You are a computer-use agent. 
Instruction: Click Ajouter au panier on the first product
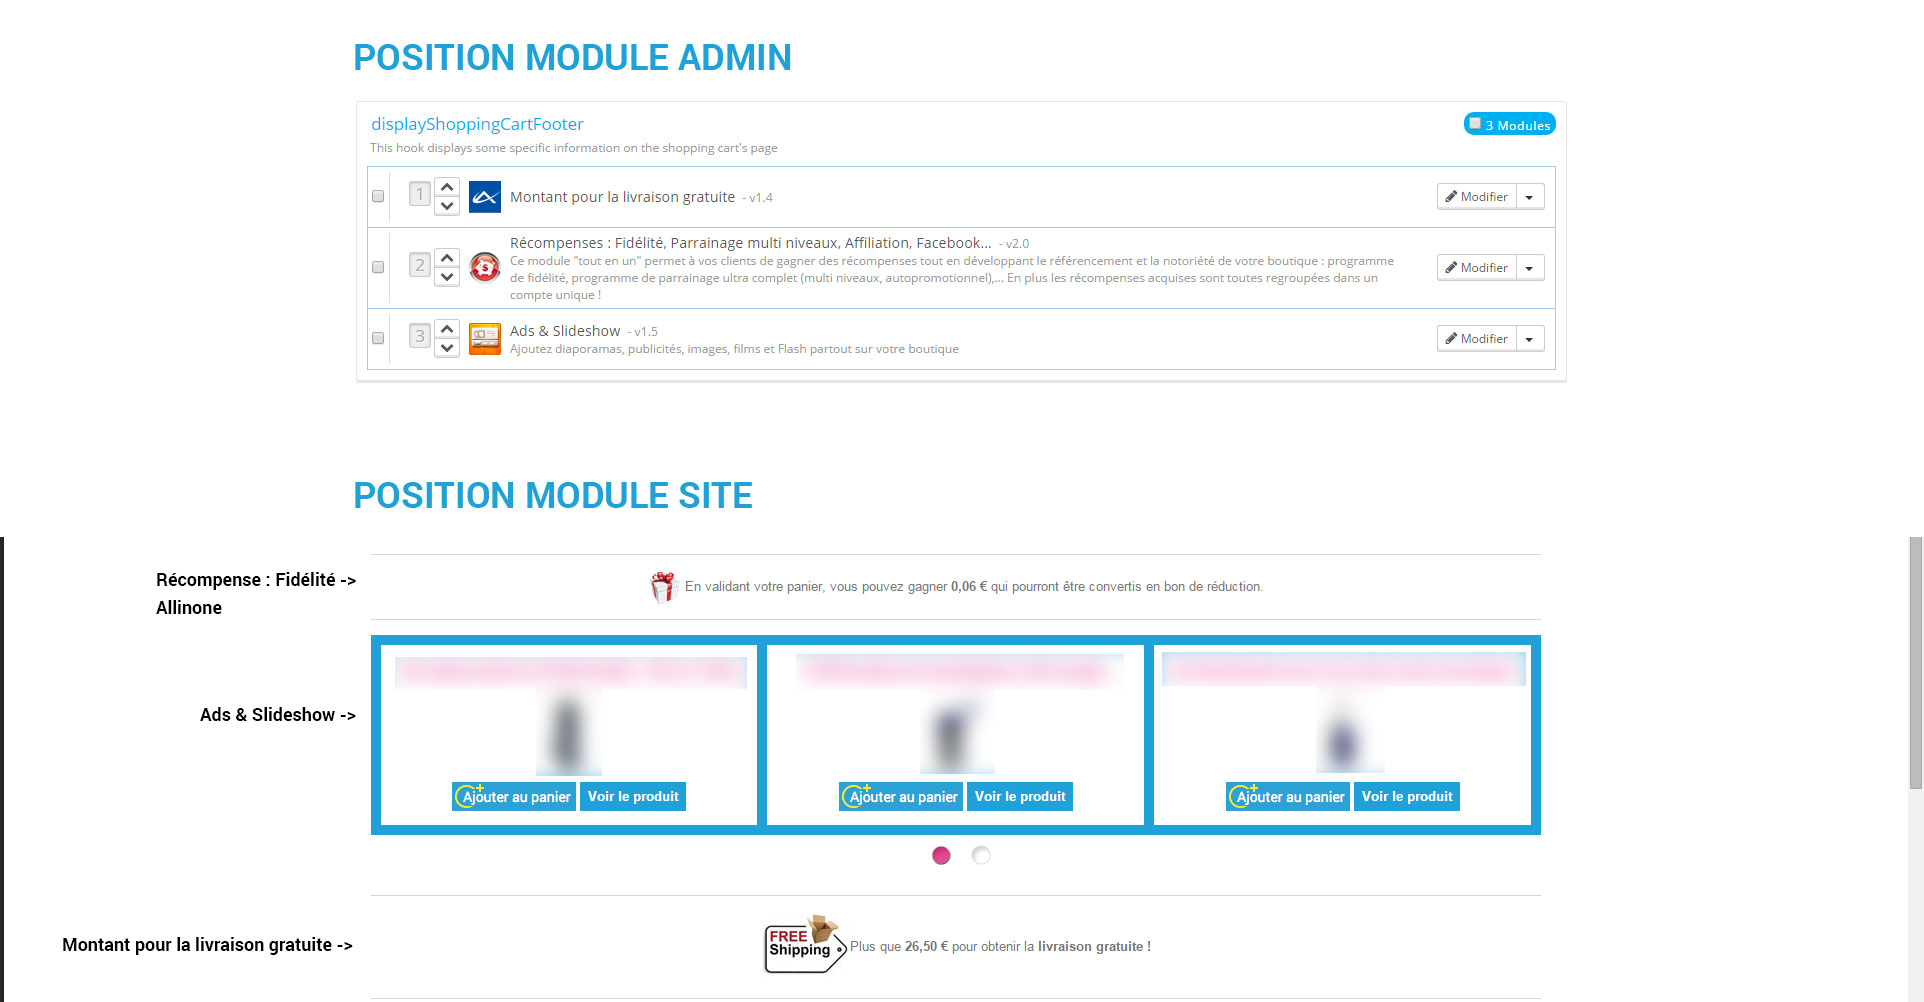click(x=514, y=797)
